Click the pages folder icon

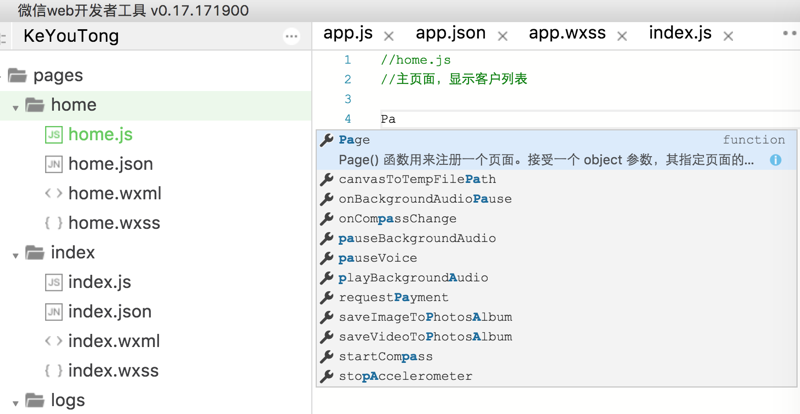click(17, 76)
